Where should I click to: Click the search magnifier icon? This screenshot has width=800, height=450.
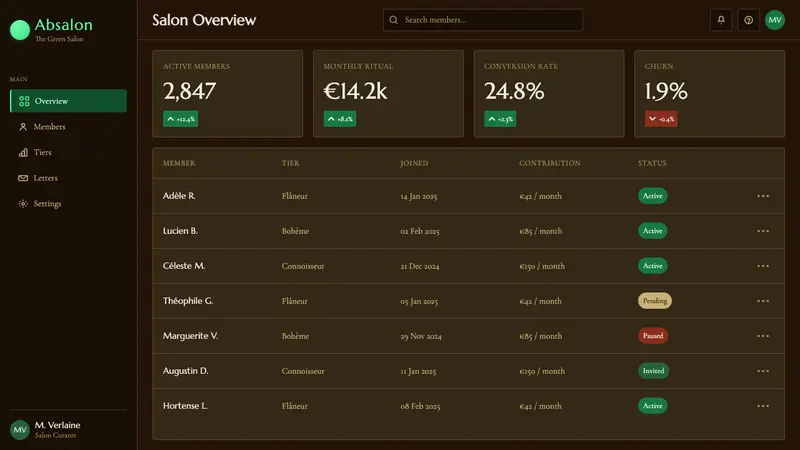click(x=393, y=20)
